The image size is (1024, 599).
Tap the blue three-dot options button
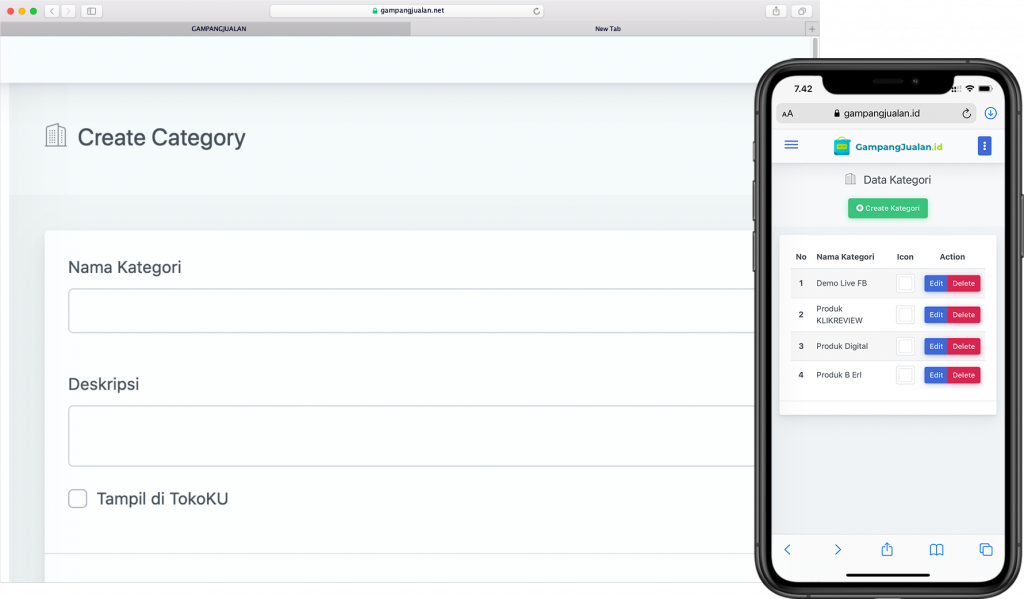(984, 146)
